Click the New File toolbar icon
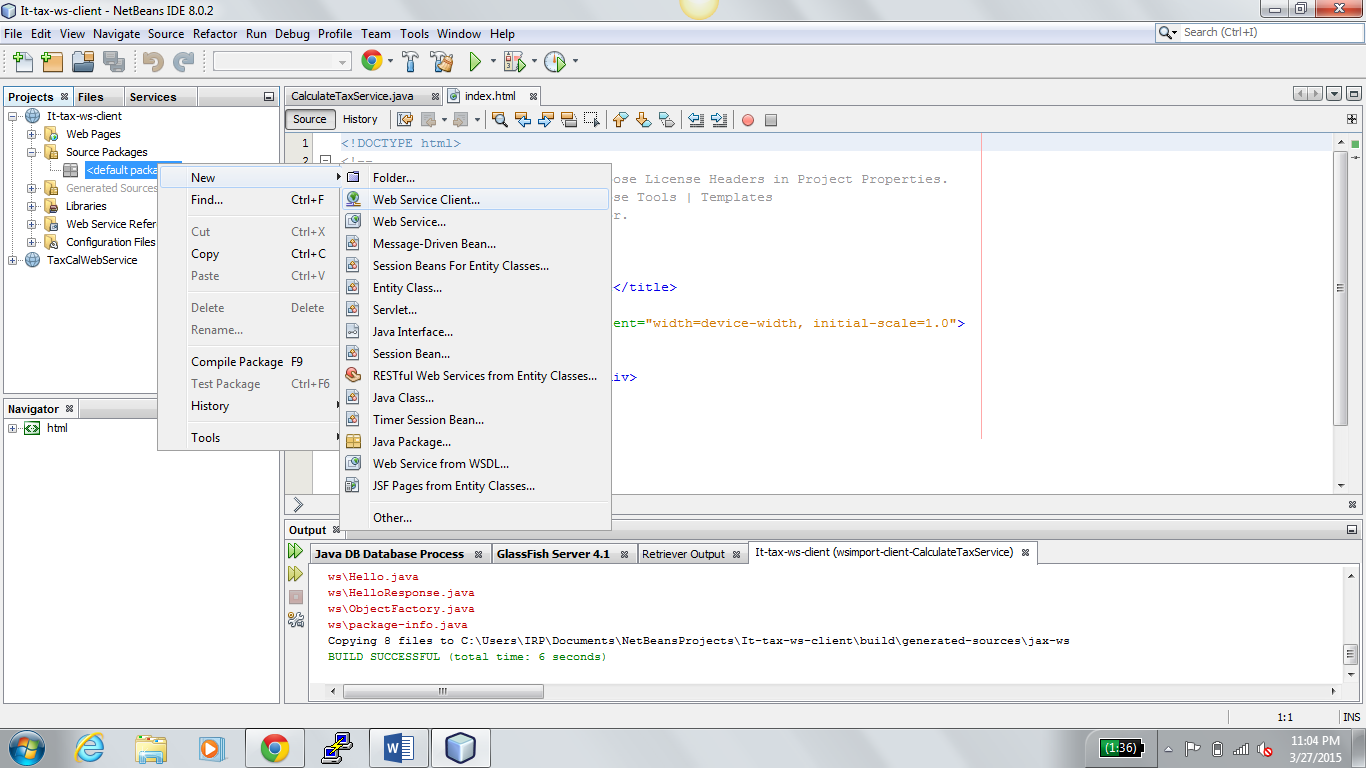Image resolution: width=1366 pixels, height=768 pixels. [x=22, y=62]
